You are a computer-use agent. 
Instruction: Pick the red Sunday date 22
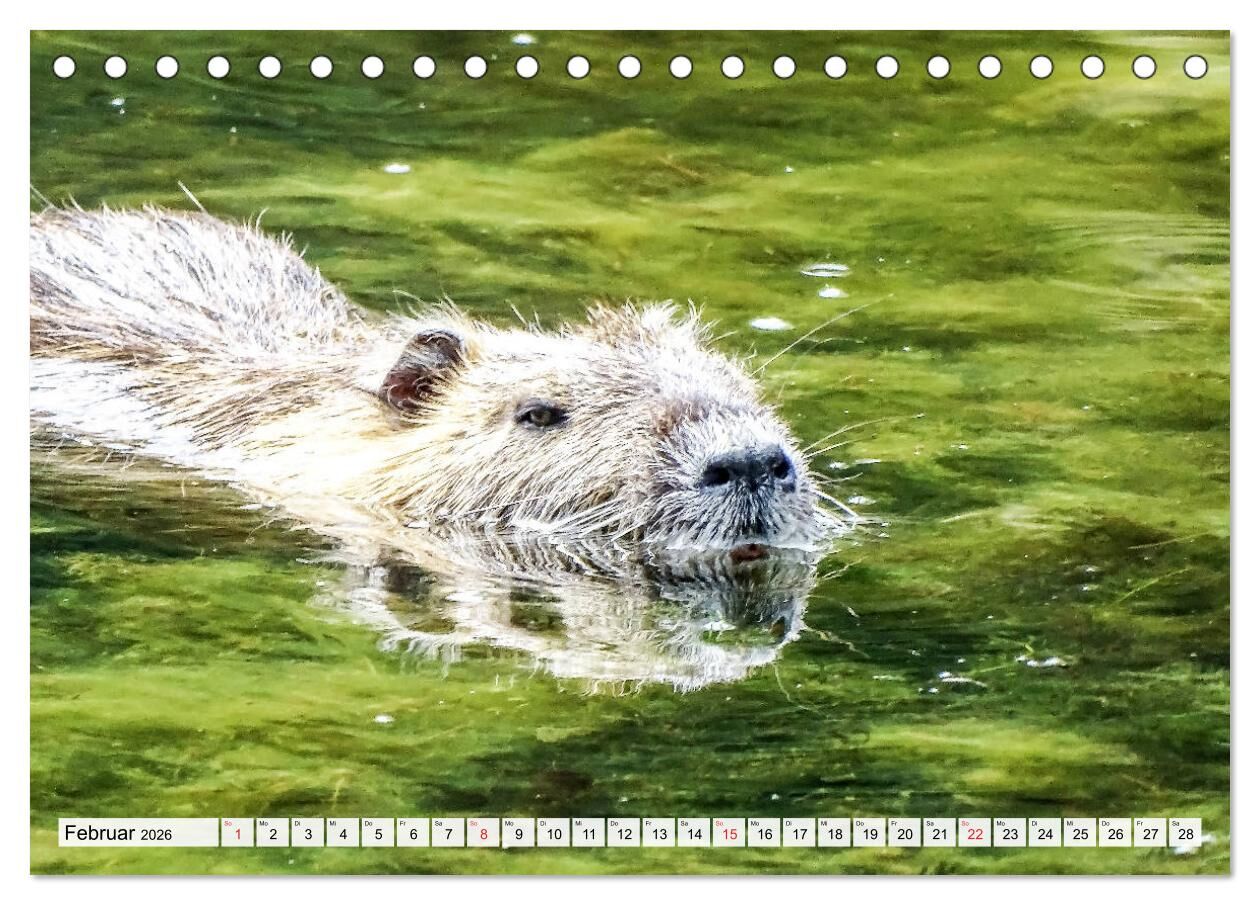pyautogui.click(x=974, y=833)
